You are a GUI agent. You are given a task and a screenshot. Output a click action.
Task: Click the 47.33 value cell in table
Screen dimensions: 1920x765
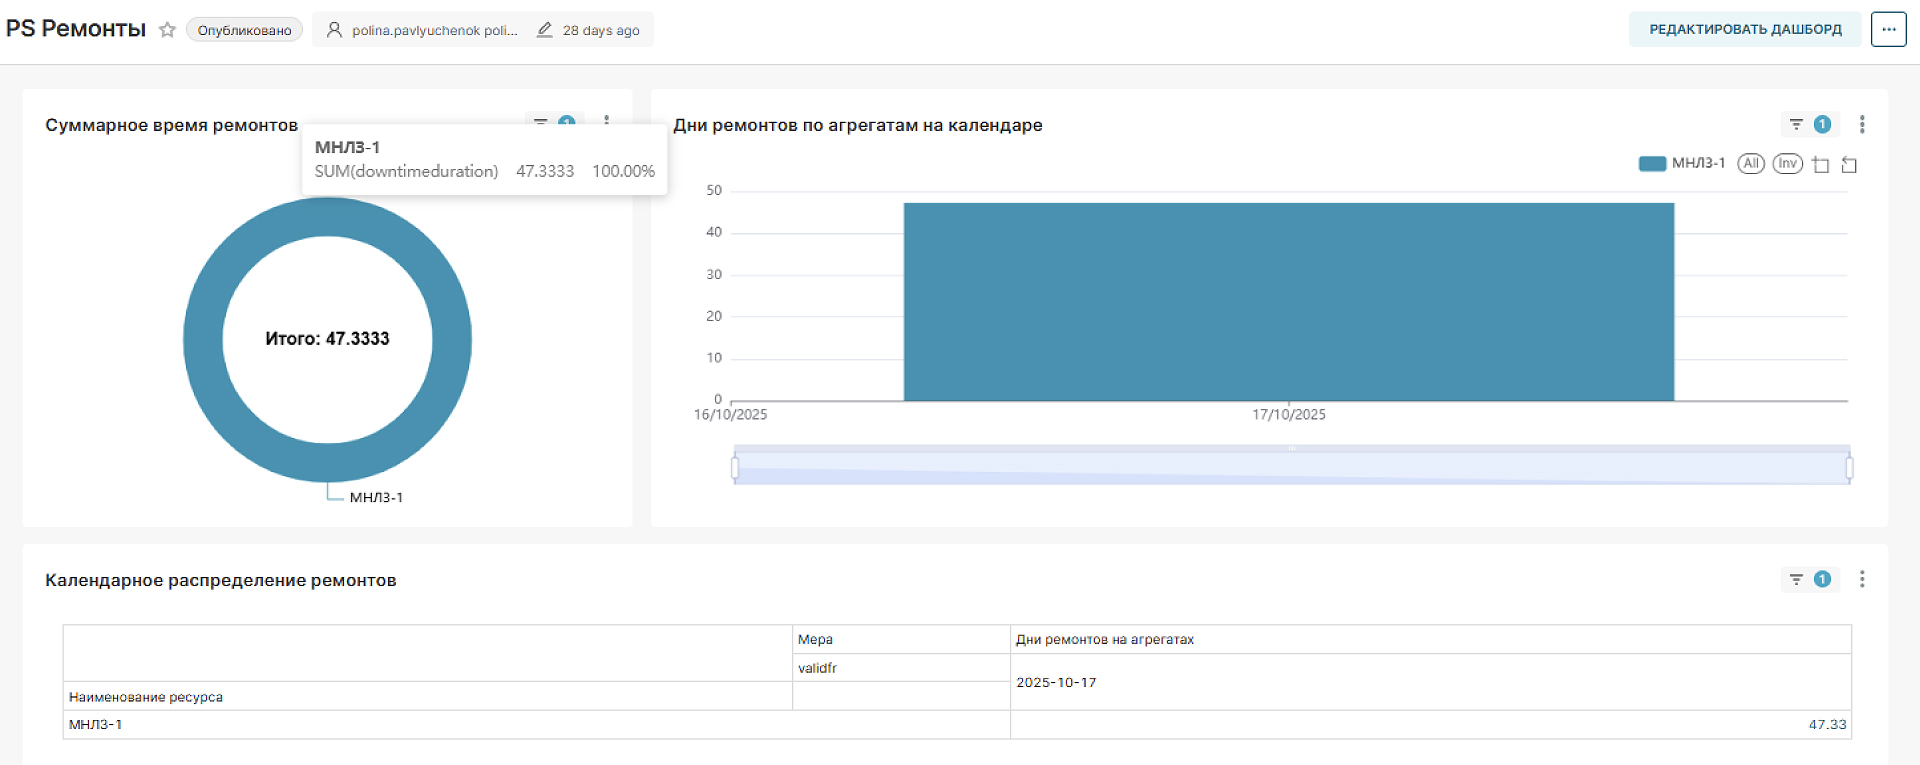[x=1827, y=724]
